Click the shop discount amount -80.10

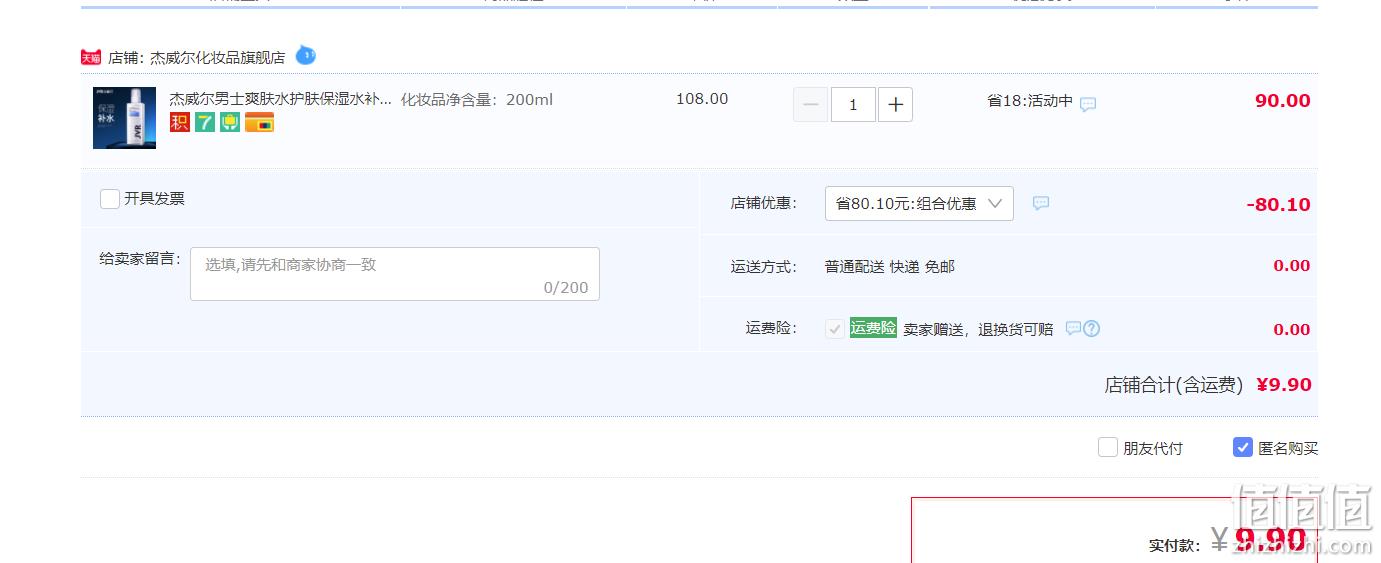point(1279,205)
